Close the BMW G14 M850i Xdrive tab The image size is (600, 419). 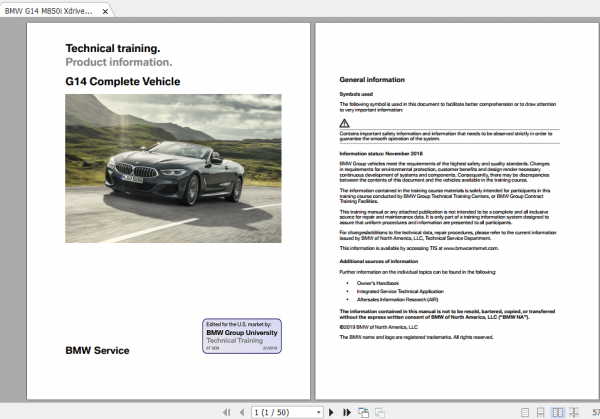(x=105, y=11)
